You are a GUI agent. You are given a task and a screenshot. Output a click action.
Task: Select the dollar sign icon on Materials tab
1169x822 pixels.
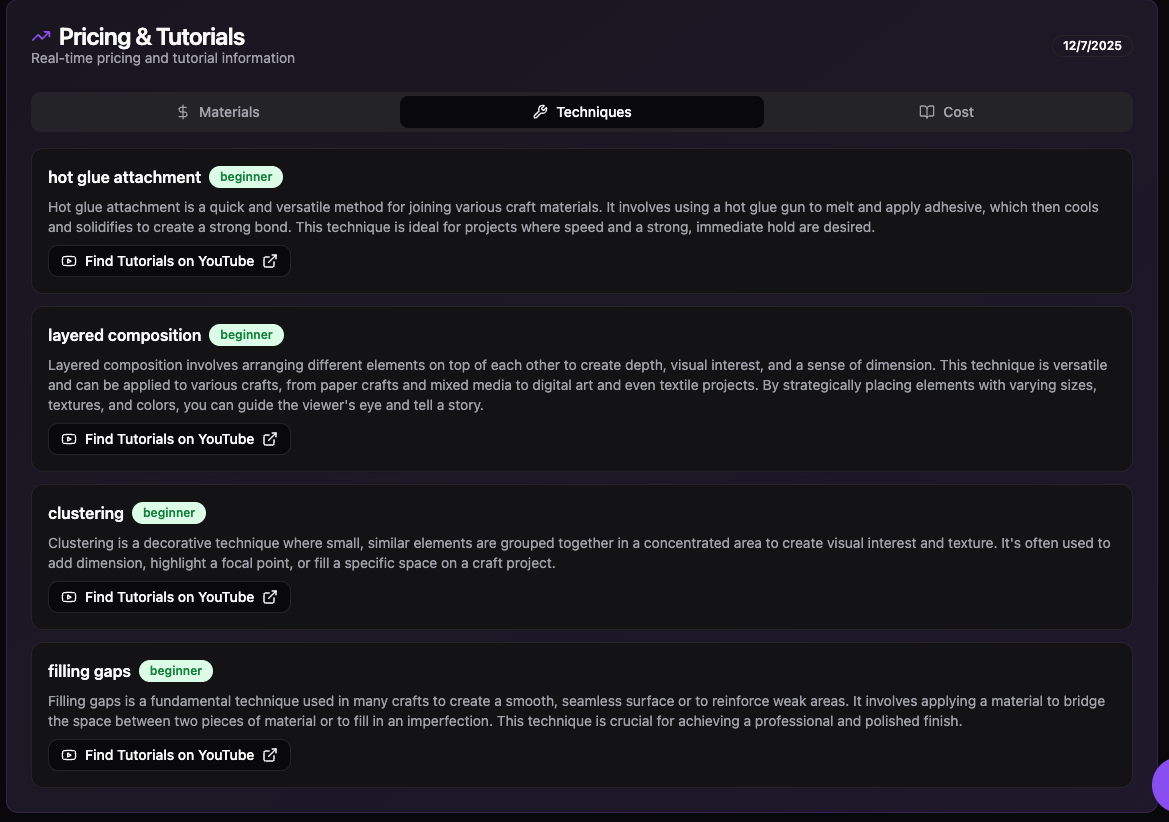[182, 112]
